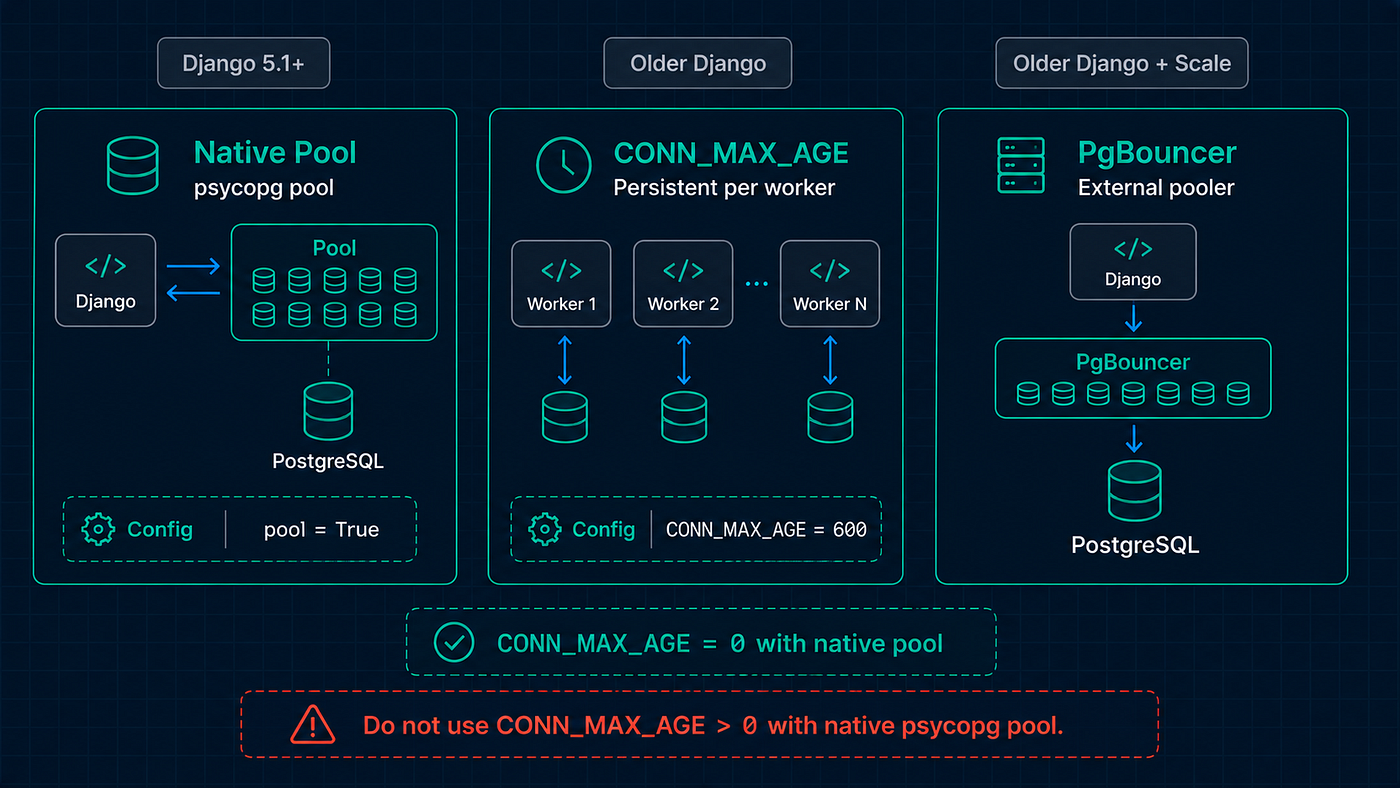
Task: Click the Pool title in the connection box
Action: click(334, 248)
